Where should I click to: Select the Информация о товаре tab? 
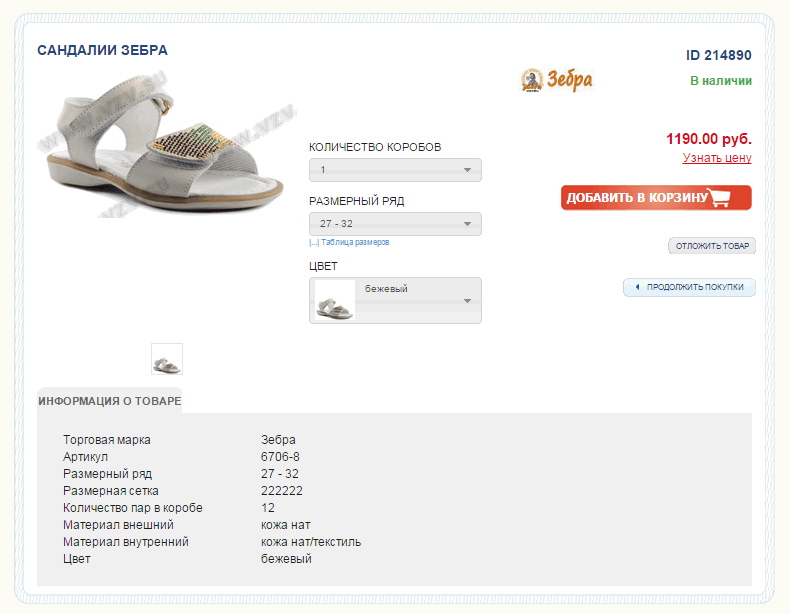click(x=109, y=401)
